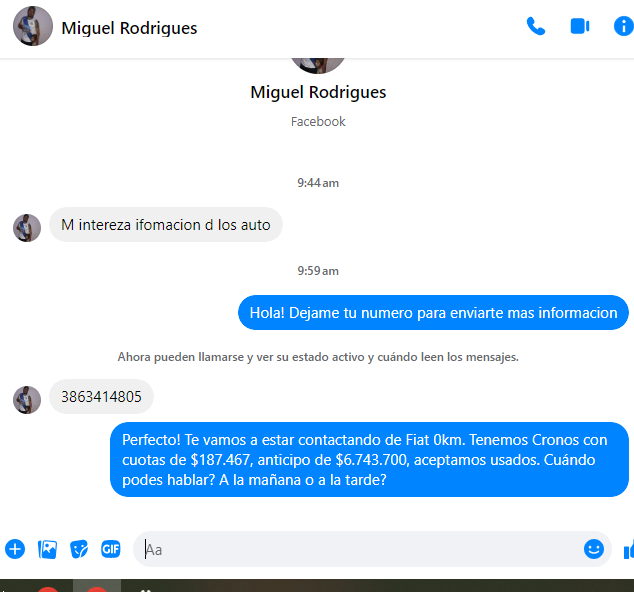634x592 pixels.
Task: Select the phone number message 3863414805
Action: pyautogui.click(x=101, y=397)
